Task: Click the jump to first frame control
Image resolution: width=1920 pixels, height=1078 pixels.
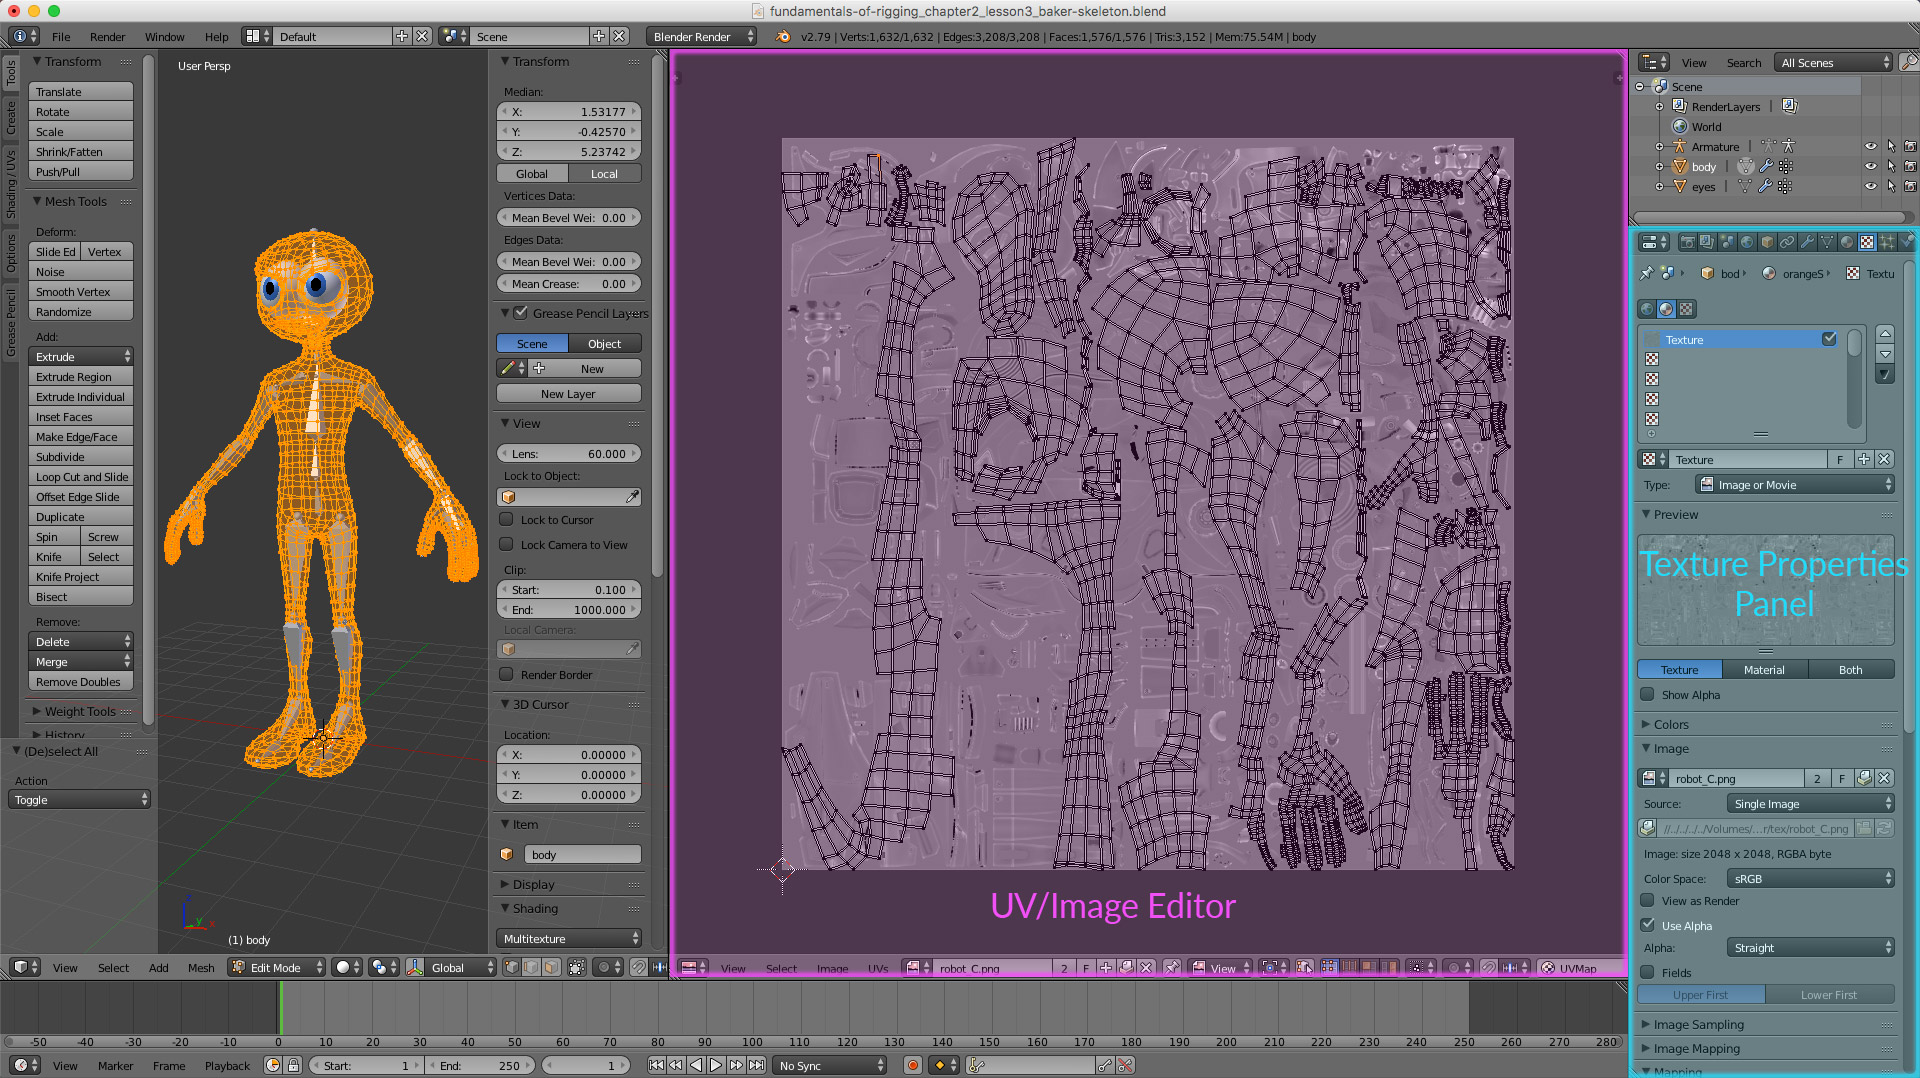Action: click(656, 1065)
